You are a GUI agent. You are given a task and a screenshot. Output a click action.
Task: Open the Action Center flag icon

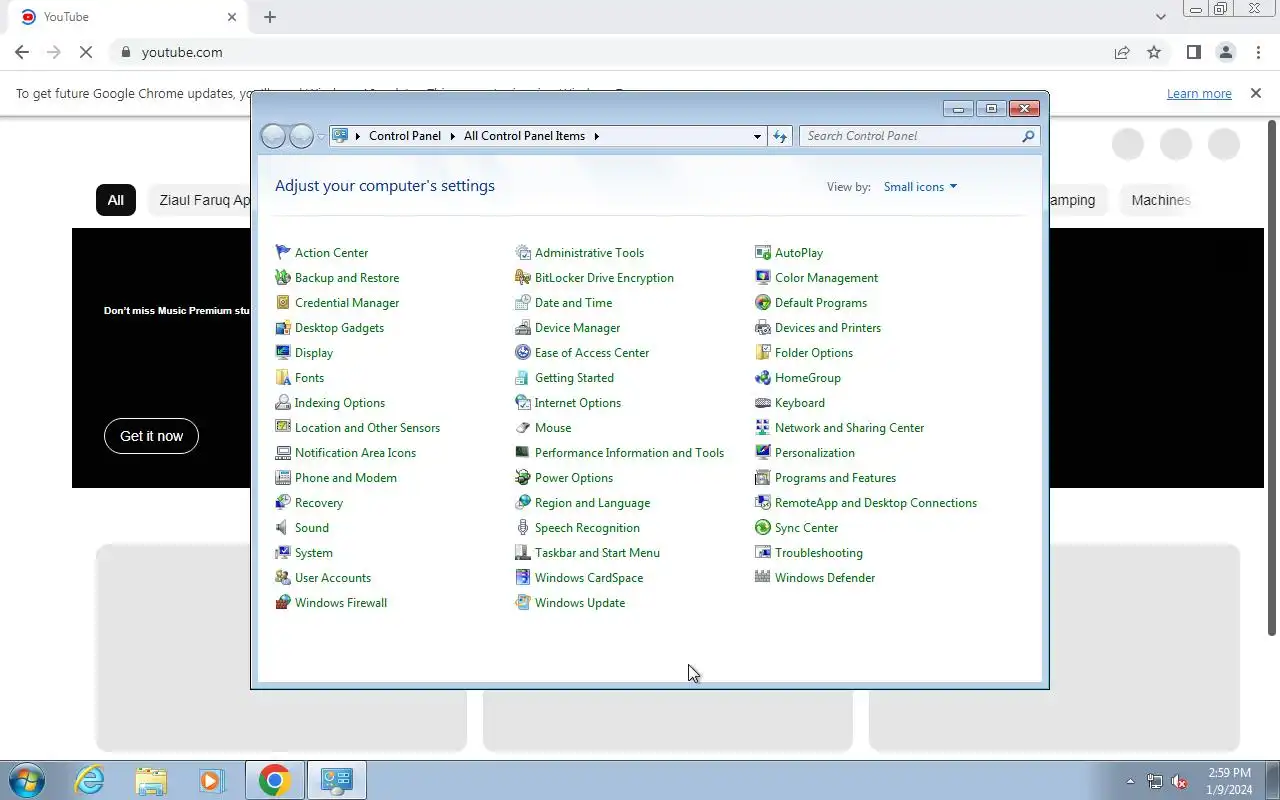pyautogui.click(x=283, y=253)
